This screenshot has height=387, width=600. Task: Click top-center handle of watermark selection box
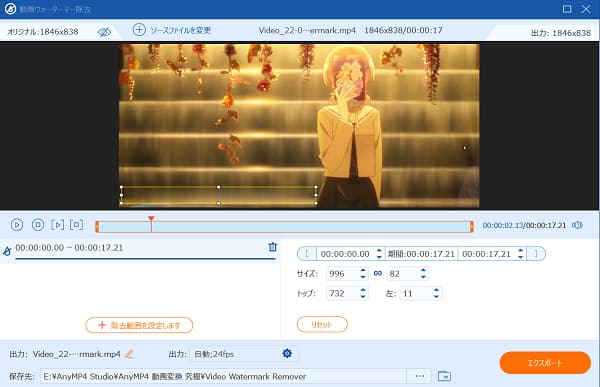coord(218,187)
